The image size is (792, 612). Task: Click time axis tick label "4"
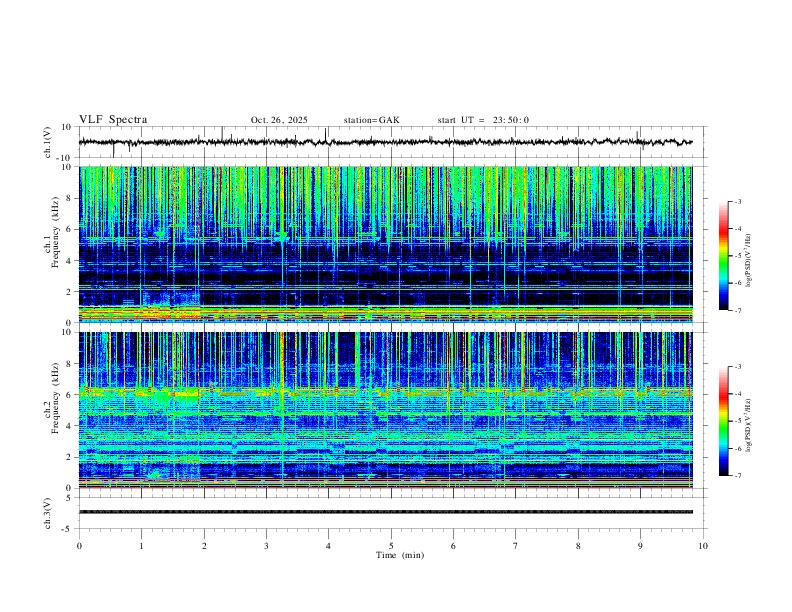(x=328, y=546)
